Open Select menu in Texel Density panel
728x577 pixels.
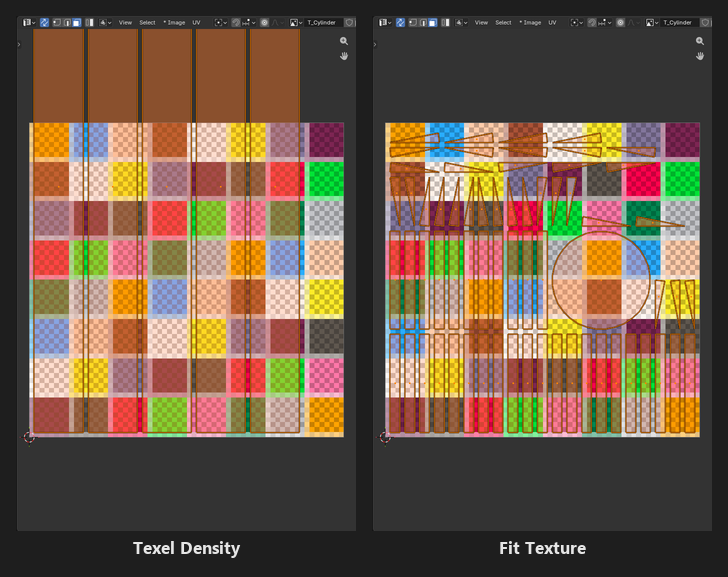[x=147, y=22]
